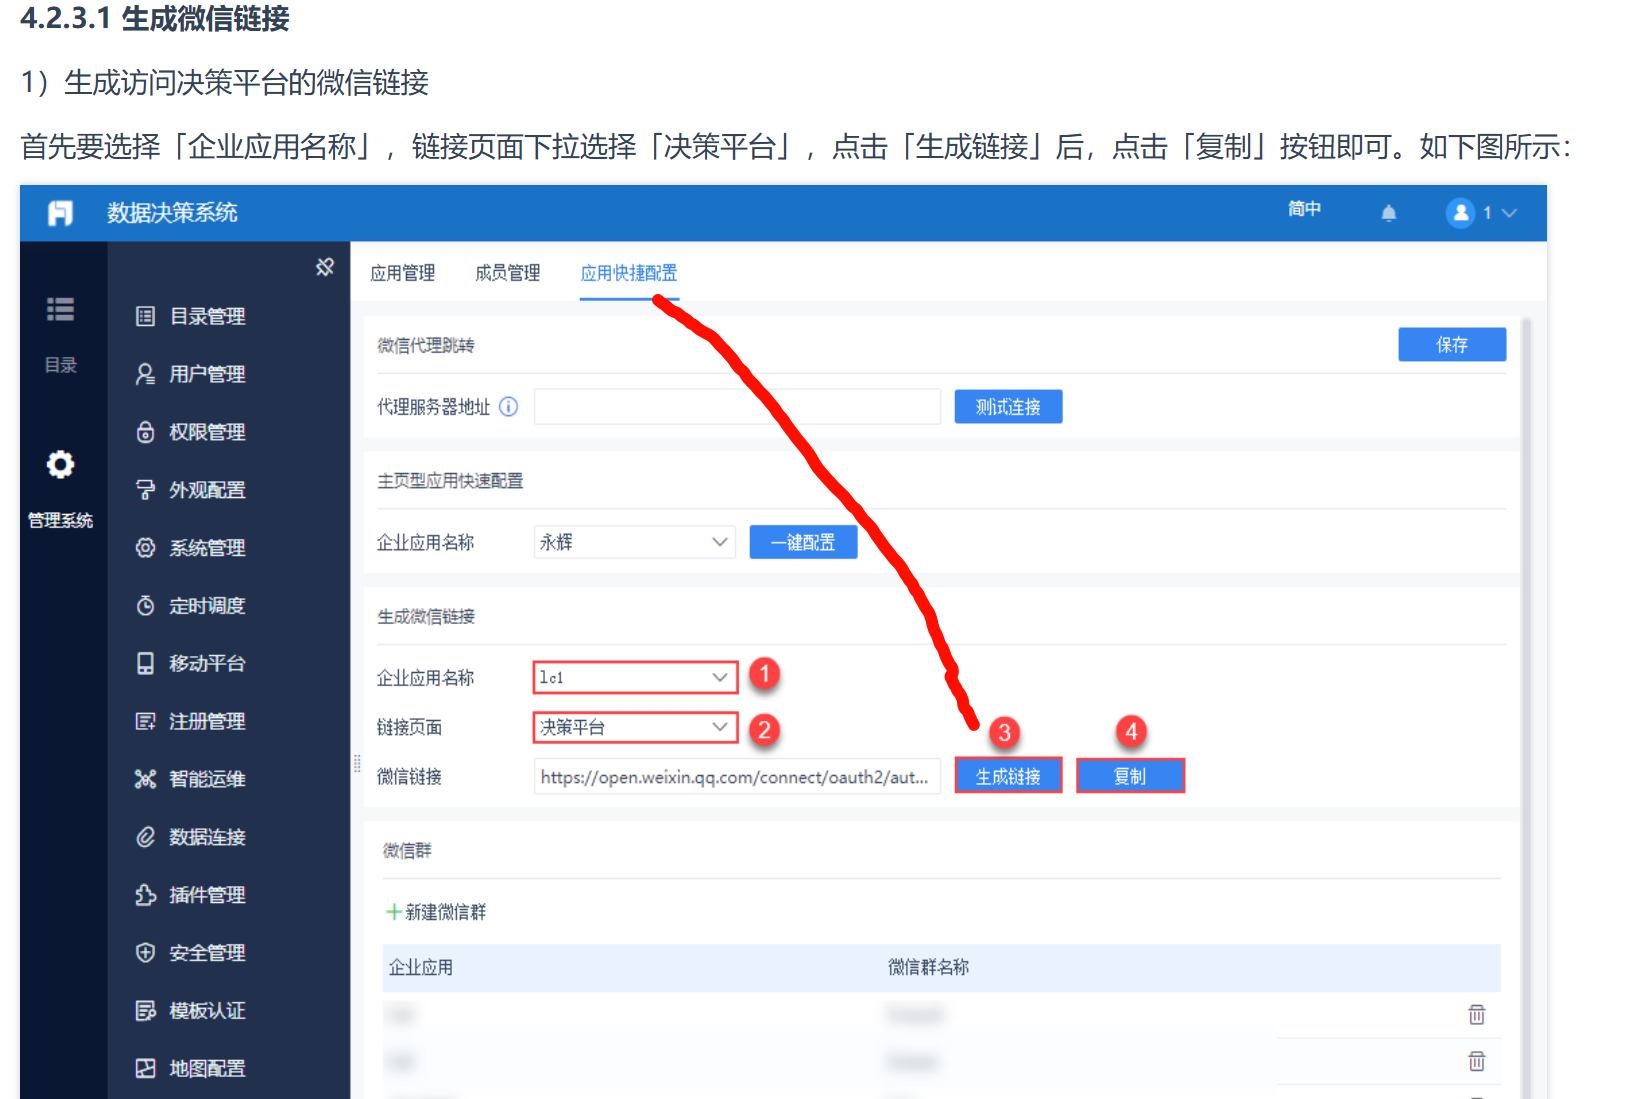
Task: Switch to the 应用快捷配置 tab
Action: [x=629, y=273]
